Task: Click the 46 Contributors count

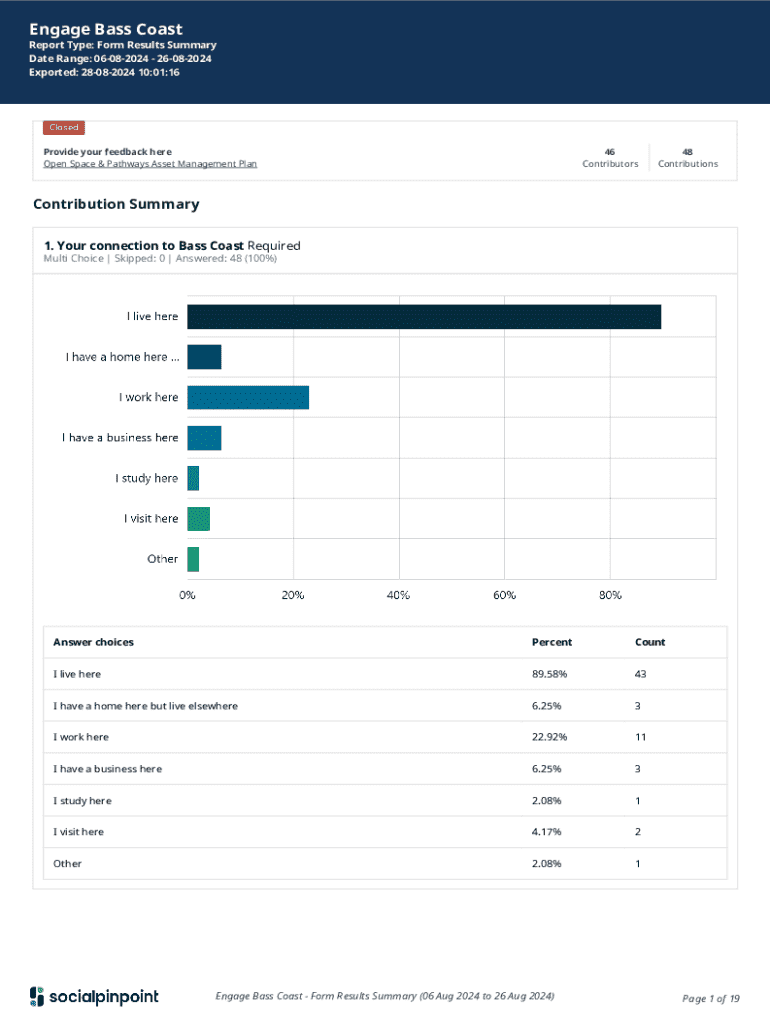Action: point(610,158)
